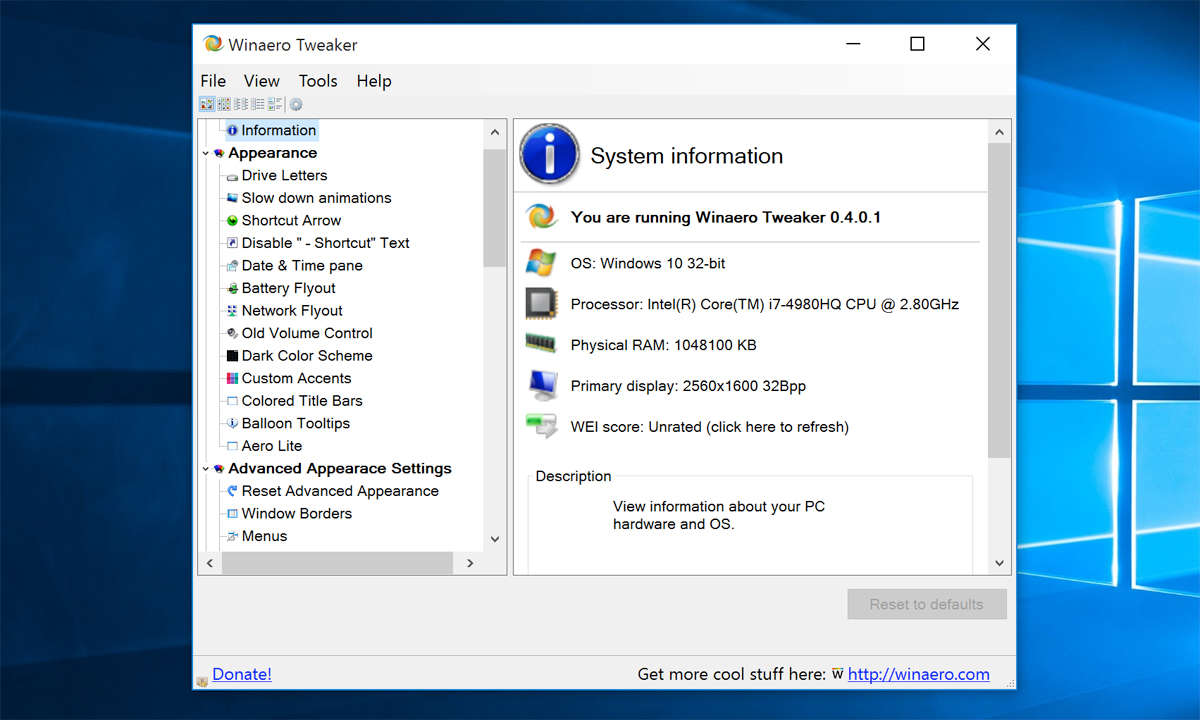Select the Date & Time pane item
The image size is (1200, 720).
click(x=302, y=266)
